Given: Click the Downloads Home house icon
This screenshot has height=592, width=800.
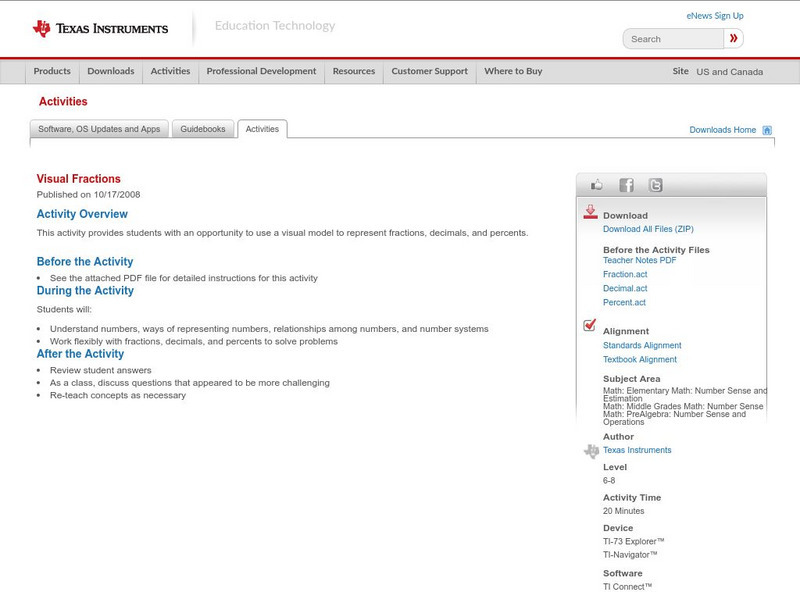Looking at the screenshot, I should [767, 130].
